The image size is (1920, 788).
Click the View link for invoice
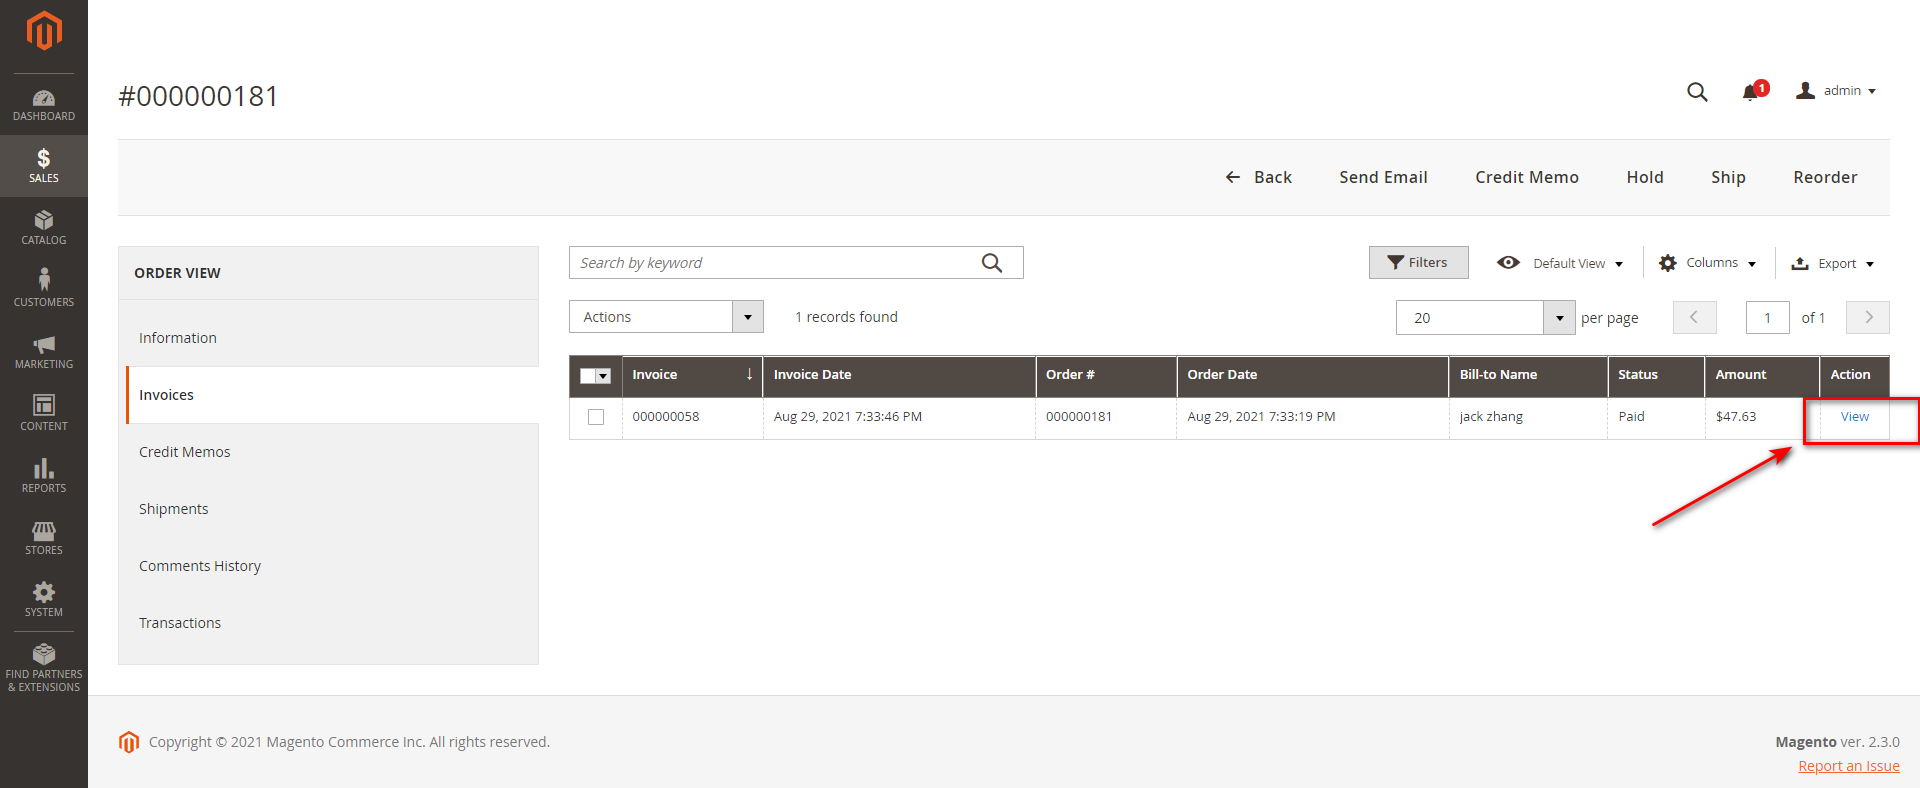tap(1854, 417)
